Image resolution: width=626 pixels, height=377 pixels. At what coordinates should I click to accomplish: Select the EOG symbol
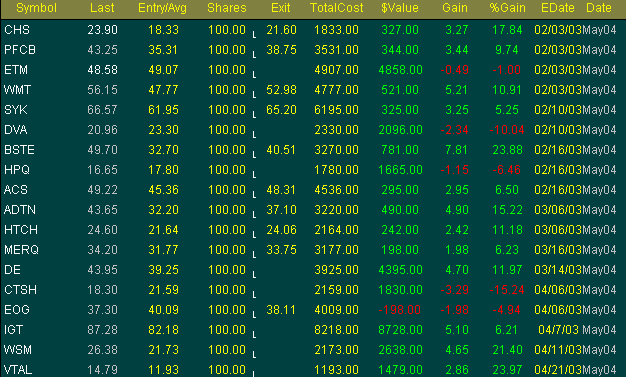pos(17,310)
